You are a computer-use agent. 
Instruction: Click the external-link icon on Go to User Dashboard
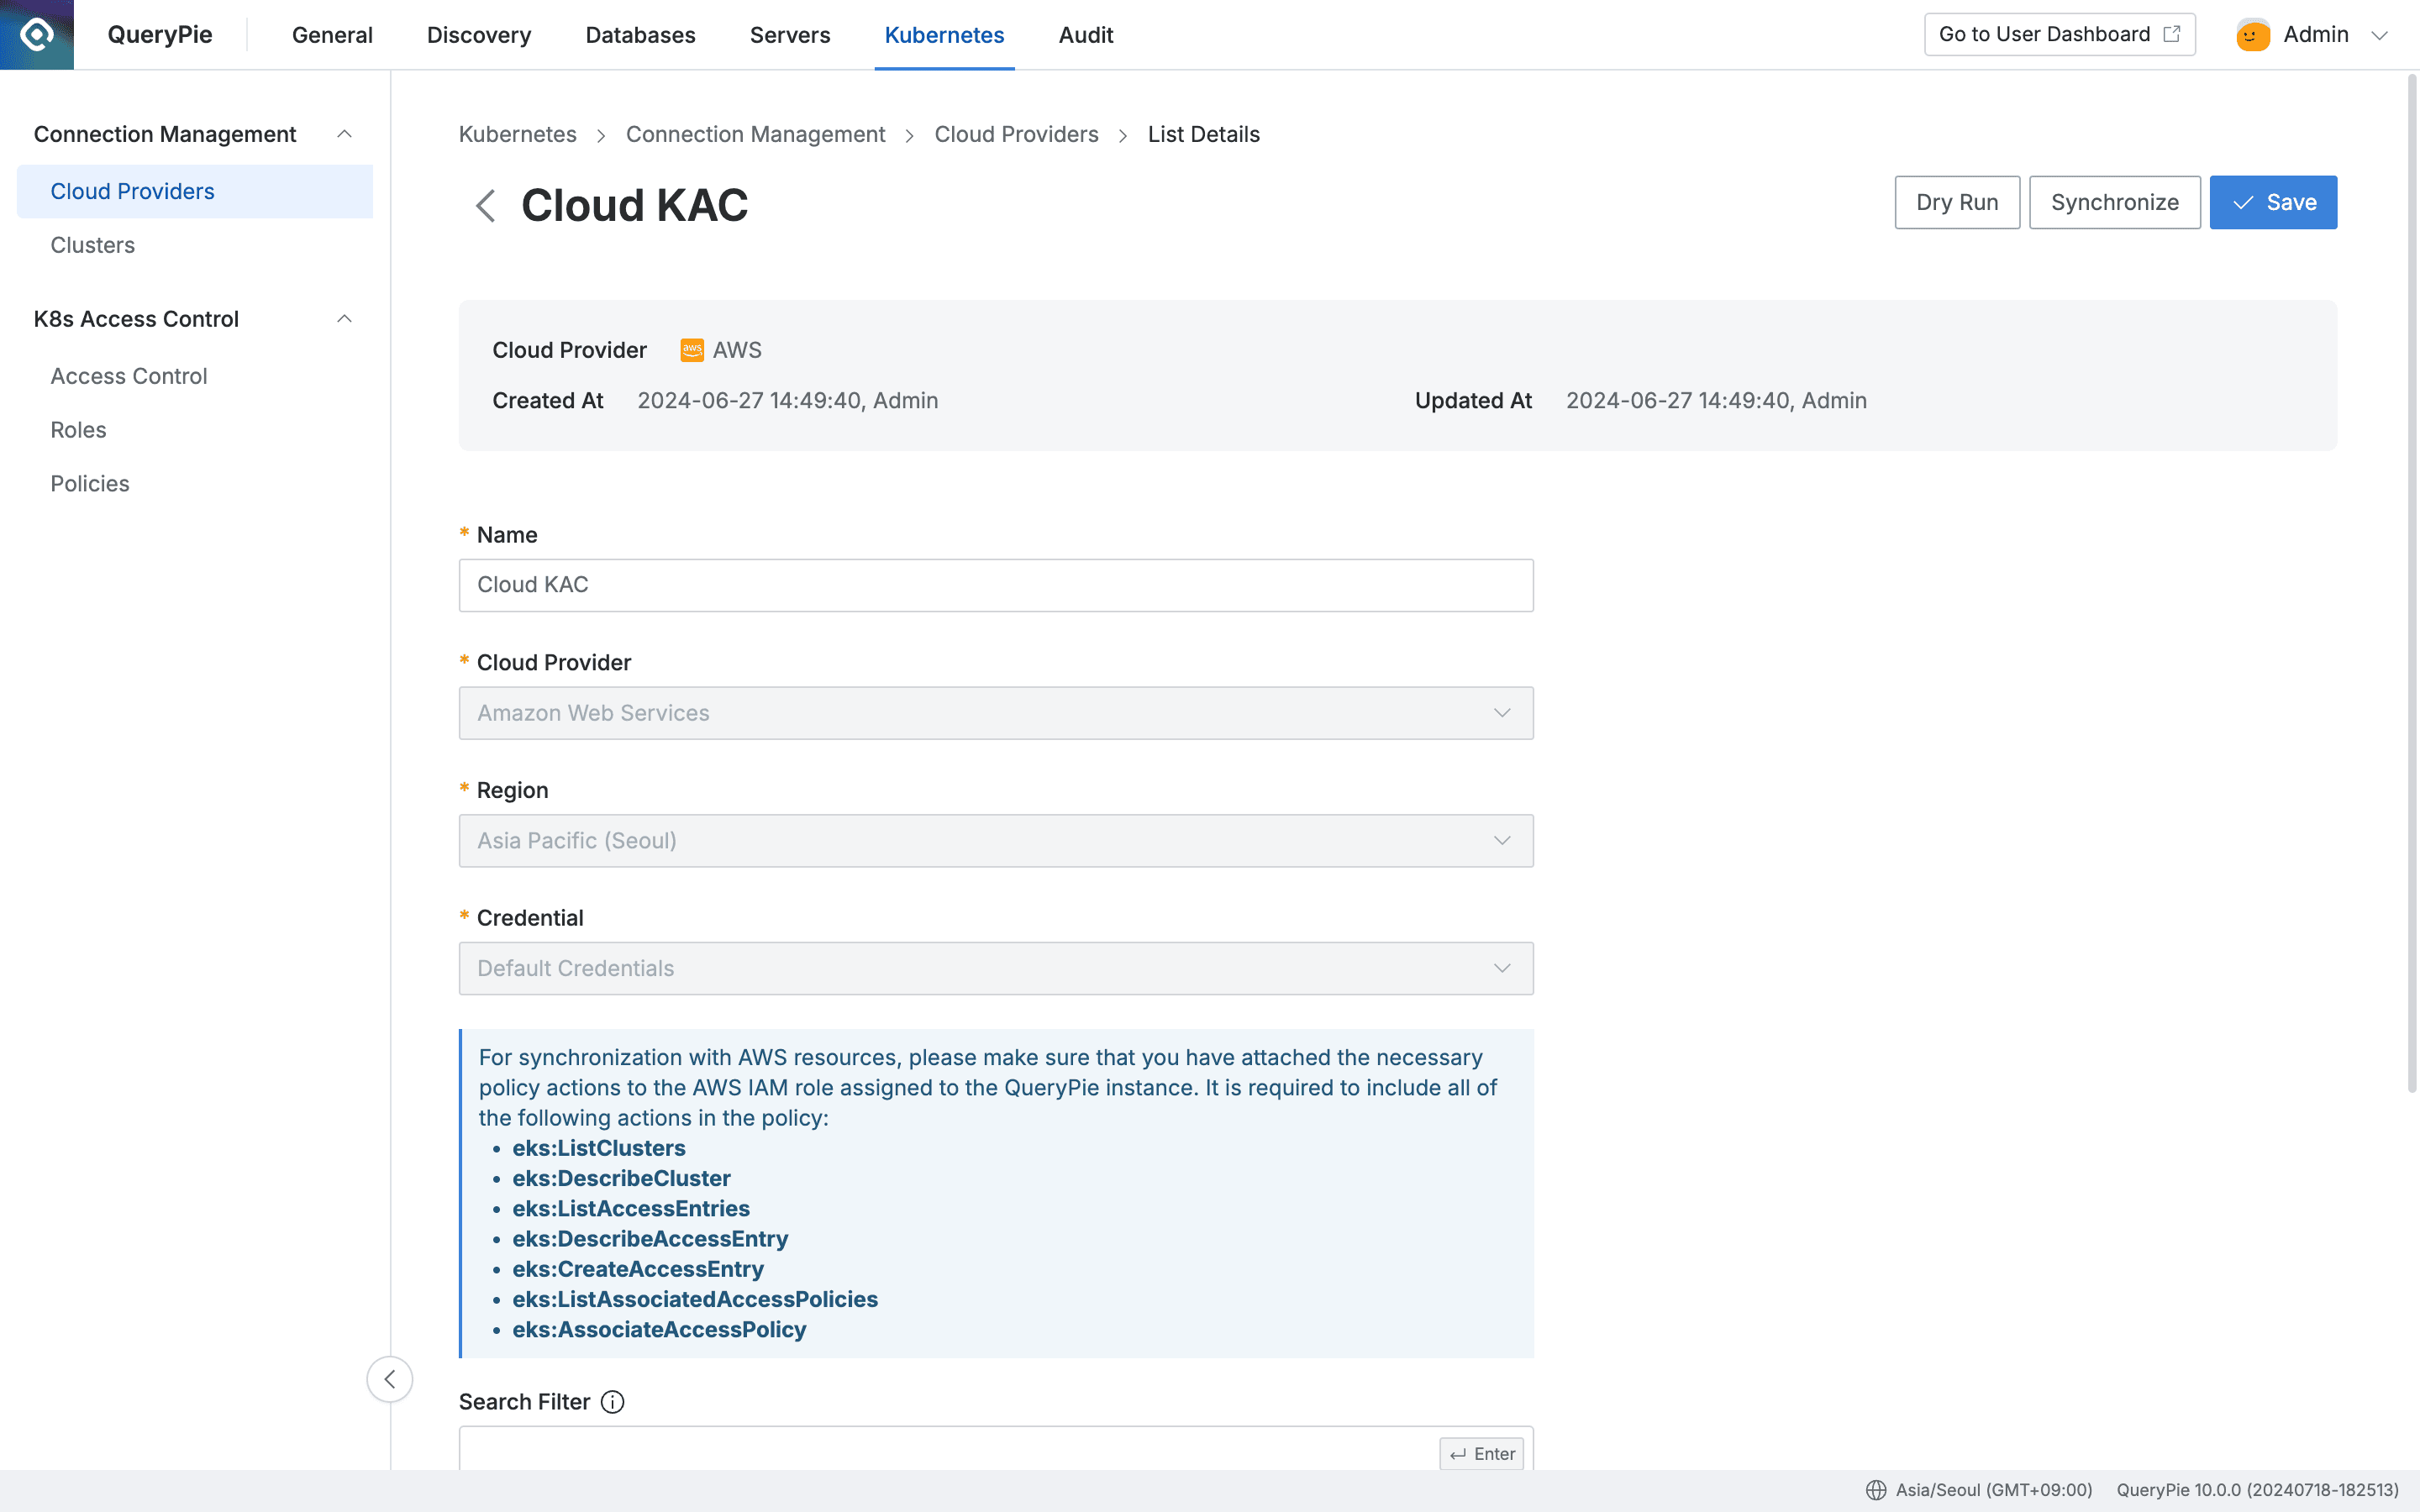point(2172,33)
